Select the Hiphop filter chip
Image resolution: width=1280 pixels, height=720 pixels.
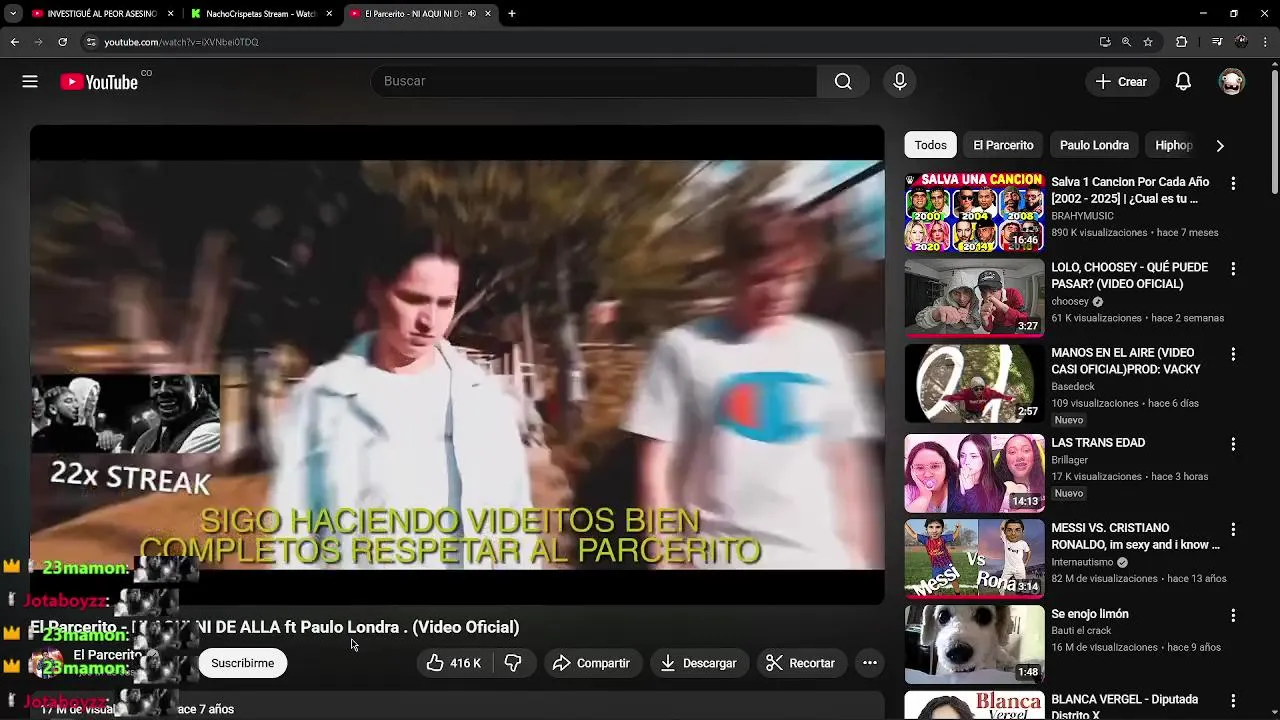[x=1174, y=145]
